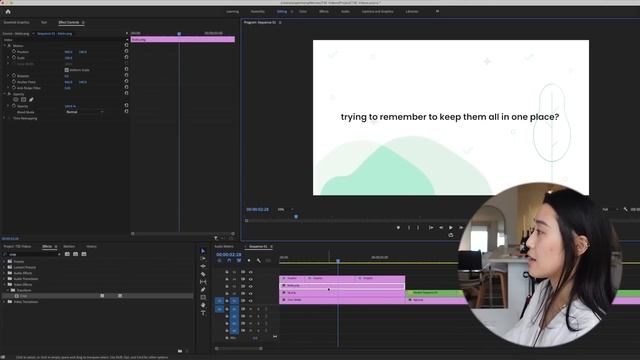Open the playback resolution dropdown

click(610, 209)
